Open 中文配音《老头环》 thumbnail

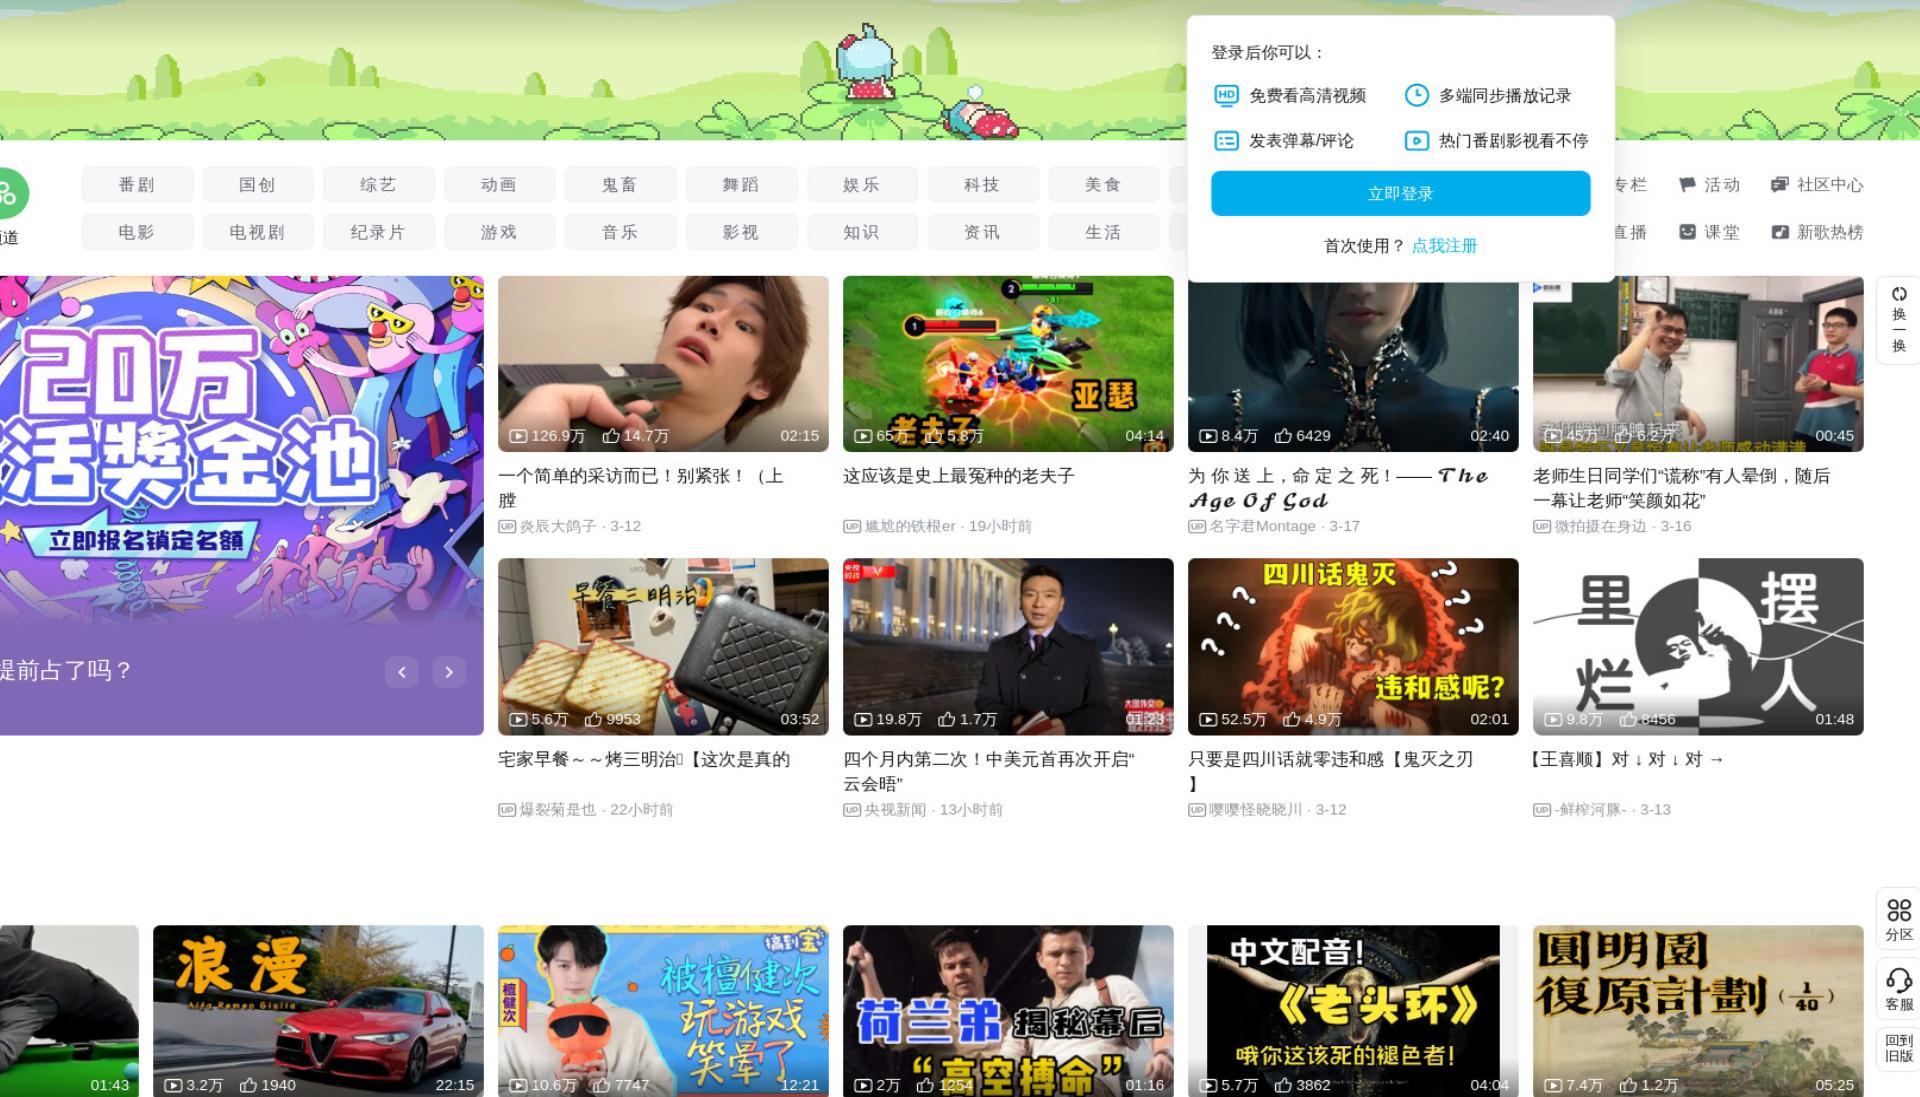pos(1353,1011)
